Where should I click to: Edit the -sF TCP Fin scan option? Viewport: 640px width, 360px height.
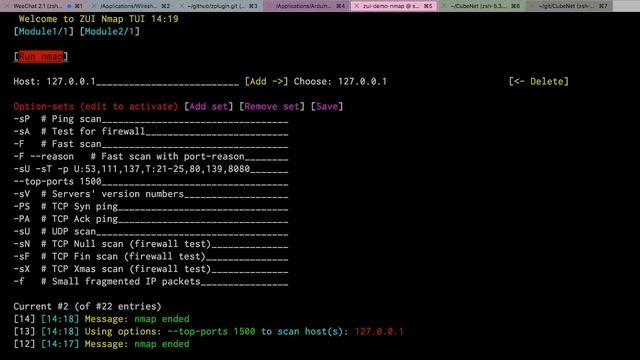(x=151, y=257)
